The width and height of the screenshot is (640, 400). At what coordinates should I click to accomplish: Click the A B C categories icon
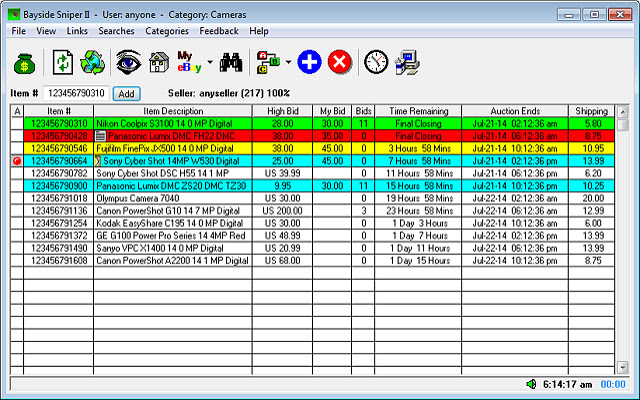point(268,62)
